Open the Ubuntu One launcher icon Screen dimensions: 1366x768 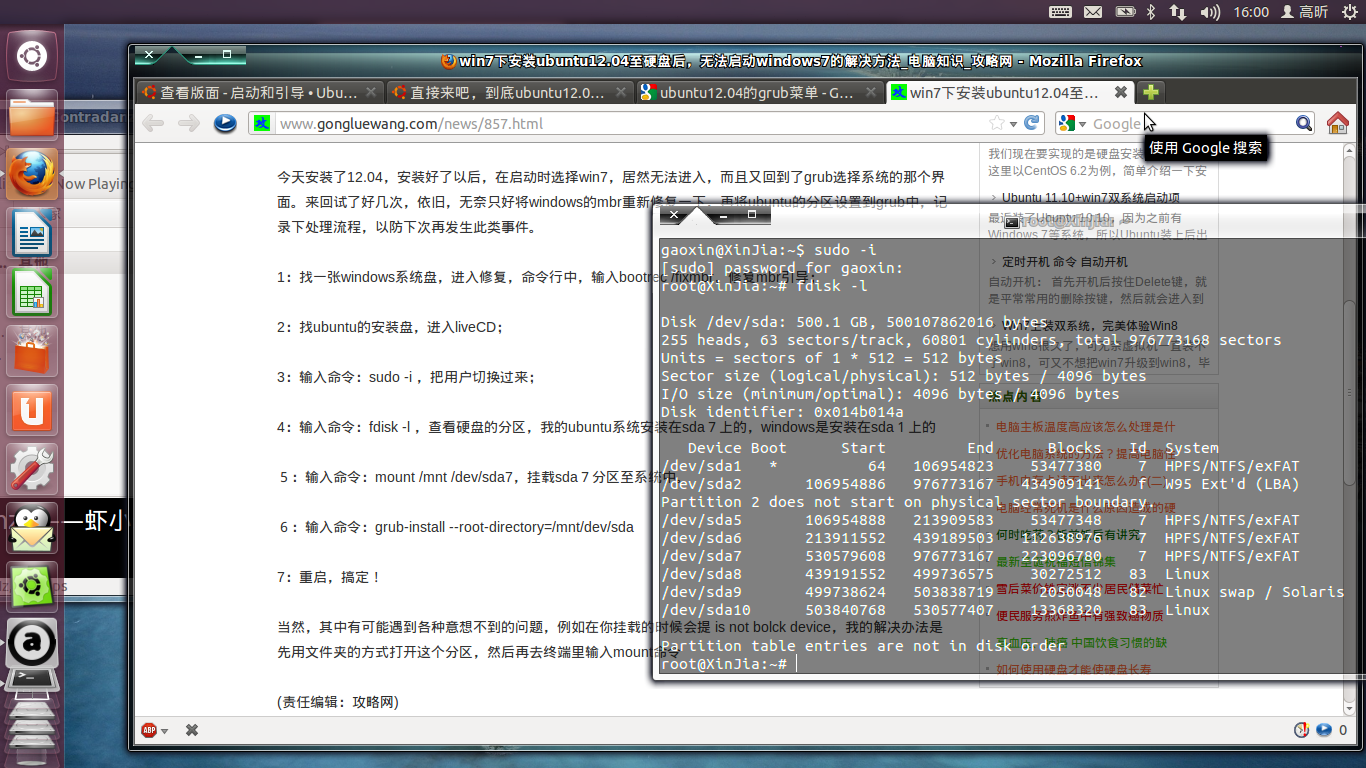pyautogui.click(x=32, y=409)
